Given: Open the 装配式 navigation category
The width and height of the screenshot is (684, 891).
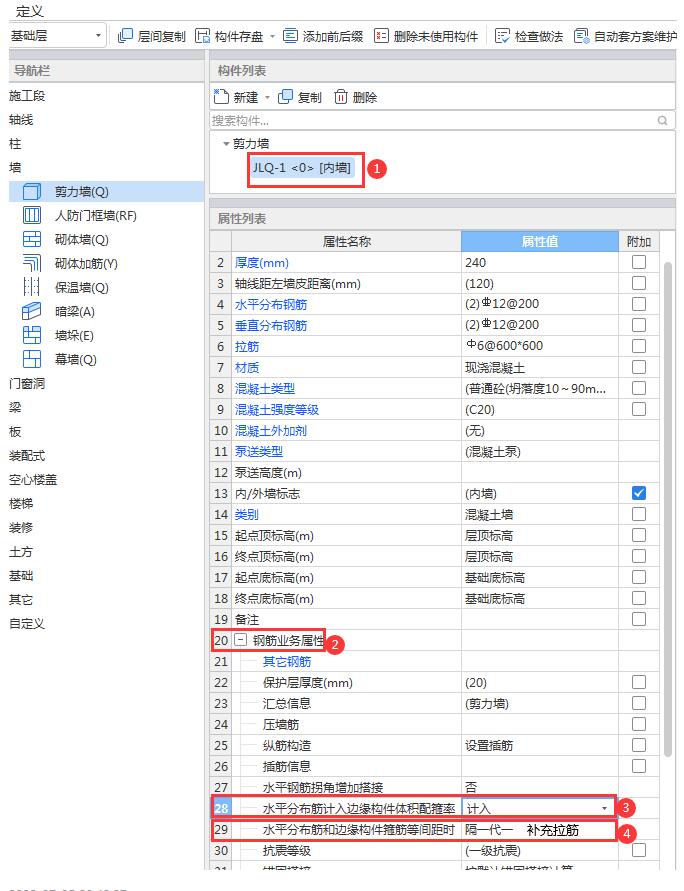Looking at the screenshot, I should point(27,456).
